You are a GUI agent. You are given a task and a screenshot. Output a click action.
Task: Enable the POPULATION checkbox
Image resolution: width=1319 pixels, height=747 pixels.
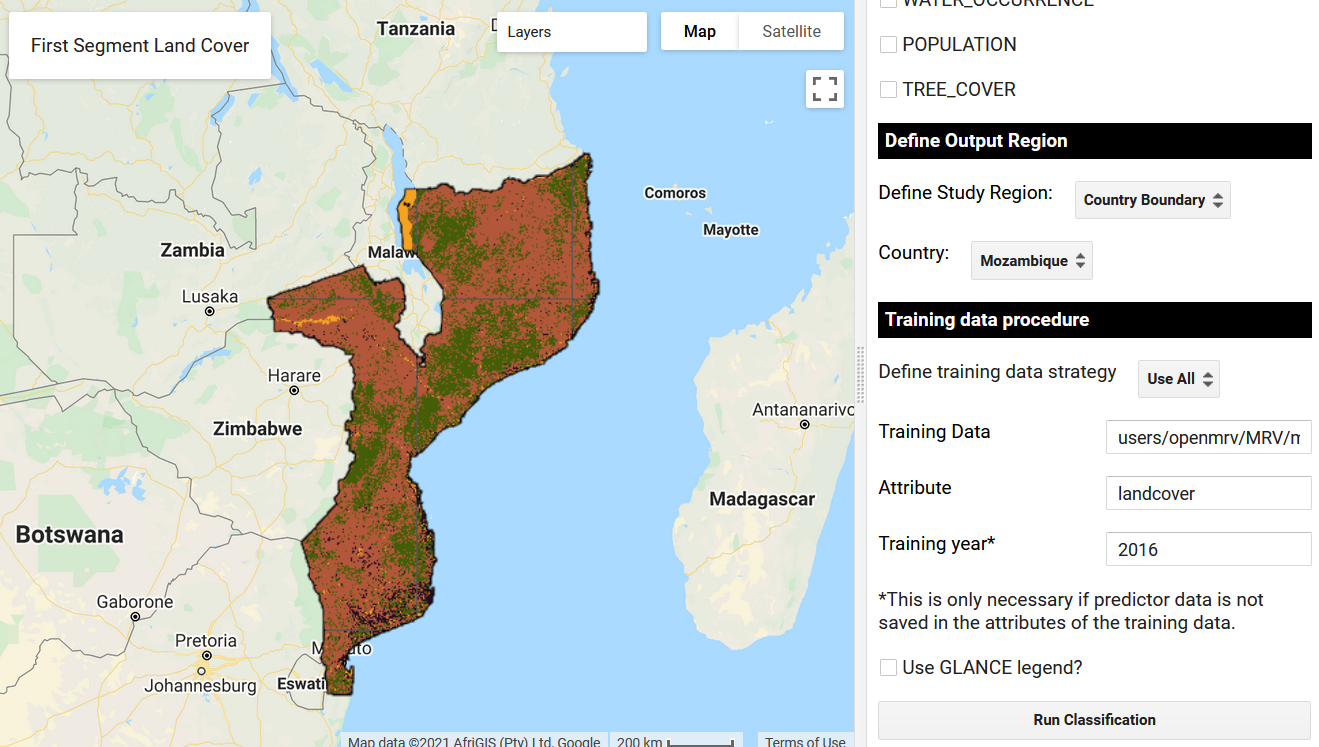pyautogui.click(x=888, y=45)
